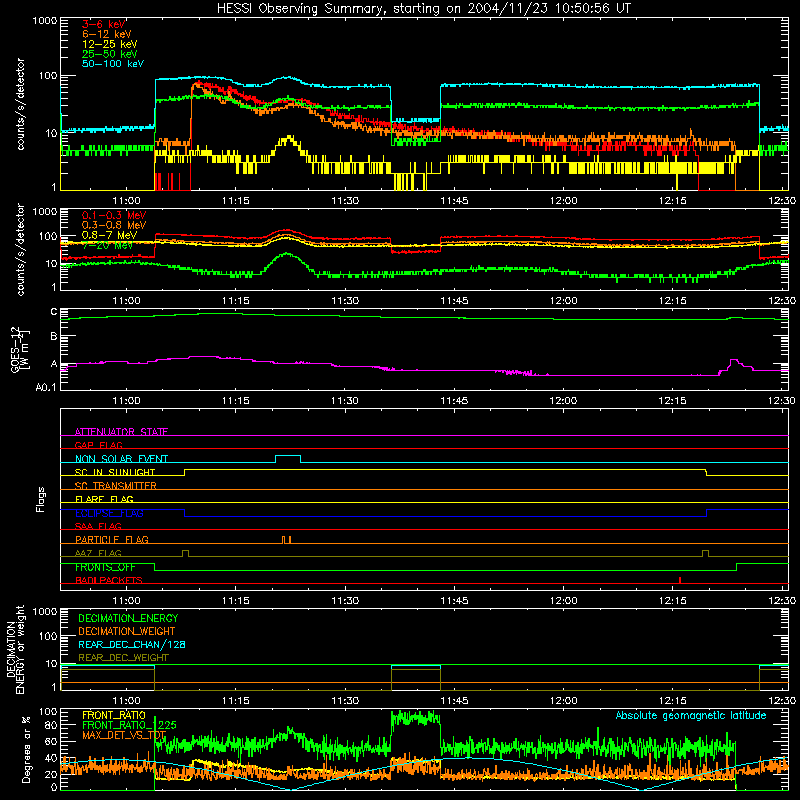The height and width of the screenshot is (800, 800).
Task: Click the REAR_DEC_CHAN/128 legend label
Action: [132, 644]
